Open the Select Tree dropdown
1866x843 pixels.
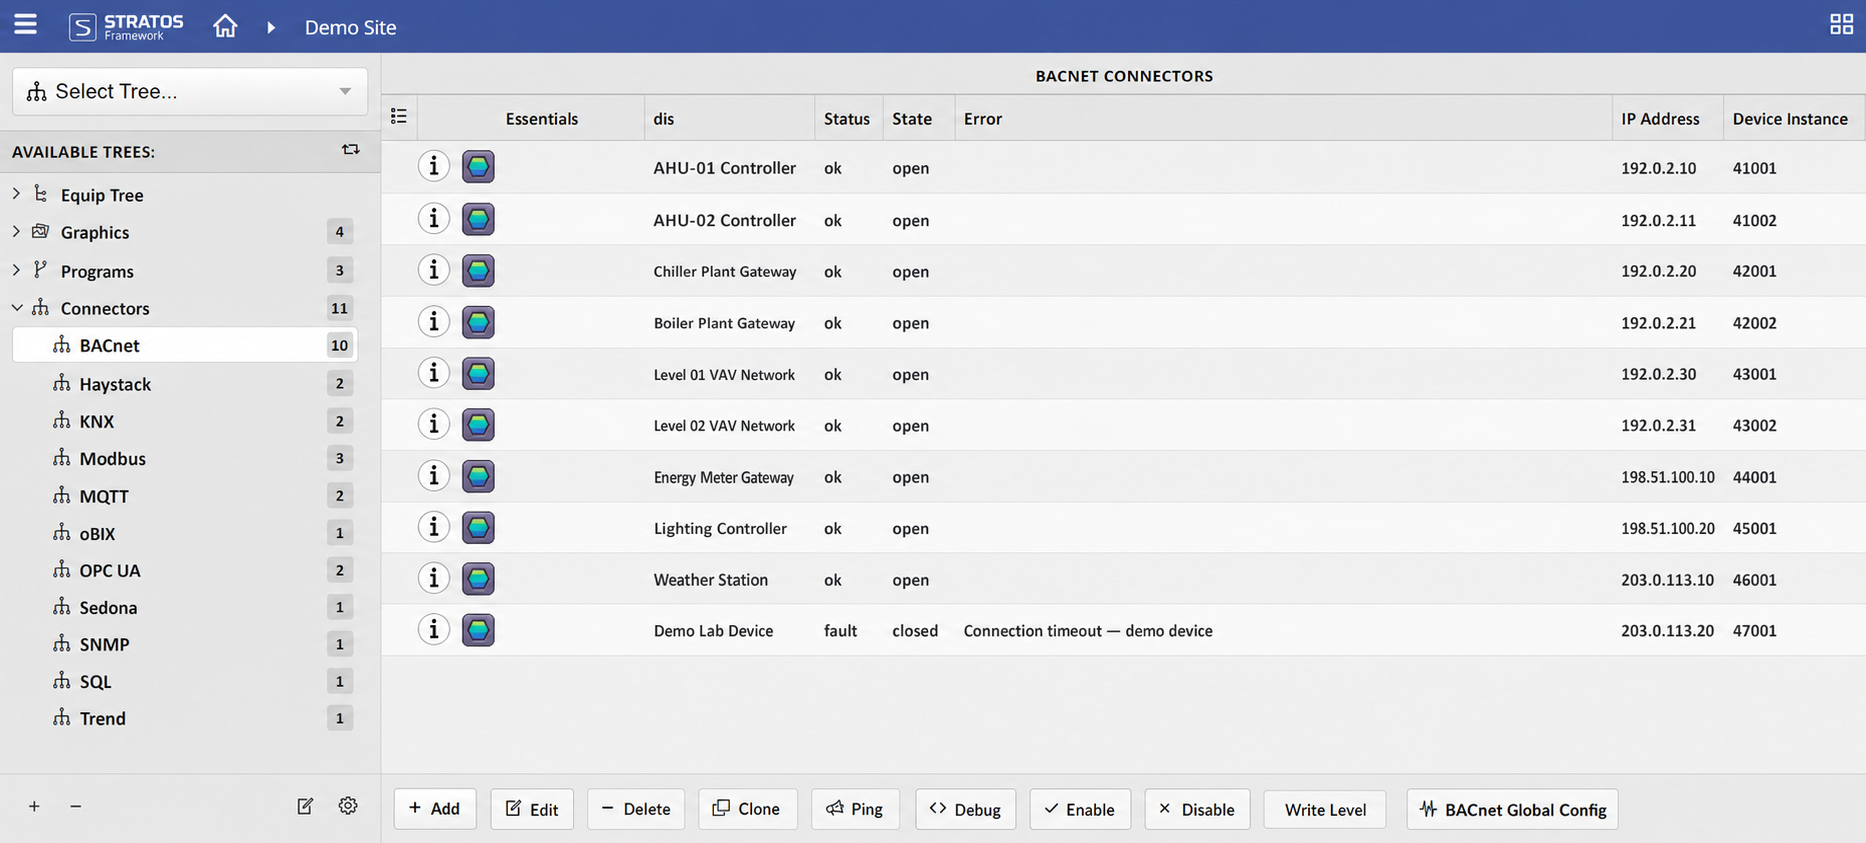tap(190, 91)
